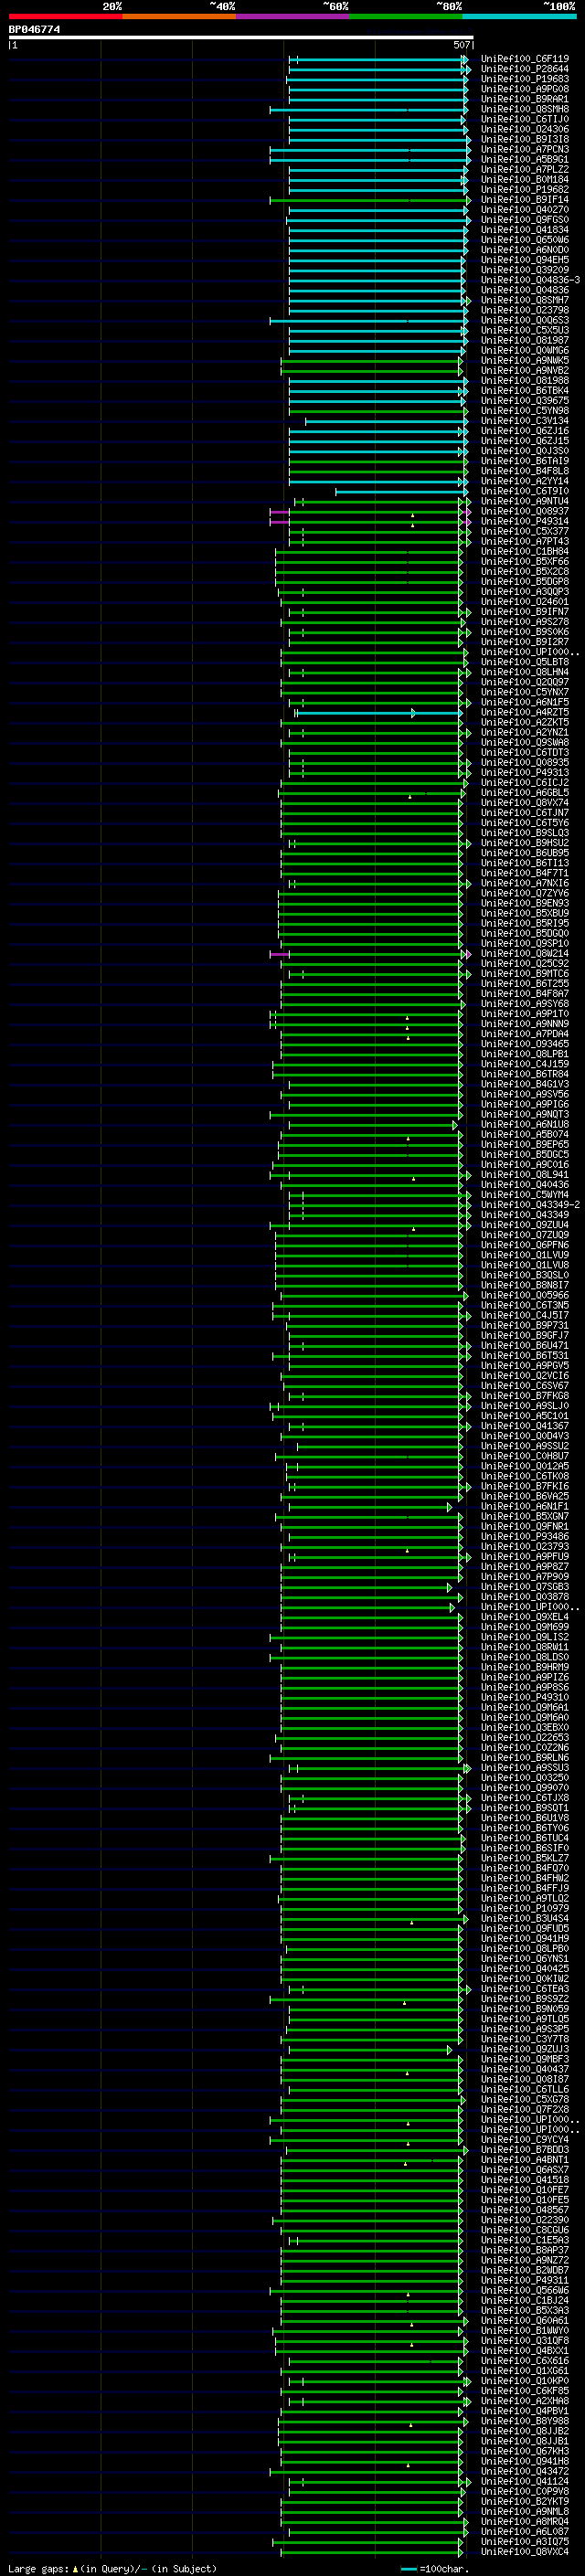Click the white query sequence ruler bar
This screenshot has height=2576, width=585.
tap(241, 38)
